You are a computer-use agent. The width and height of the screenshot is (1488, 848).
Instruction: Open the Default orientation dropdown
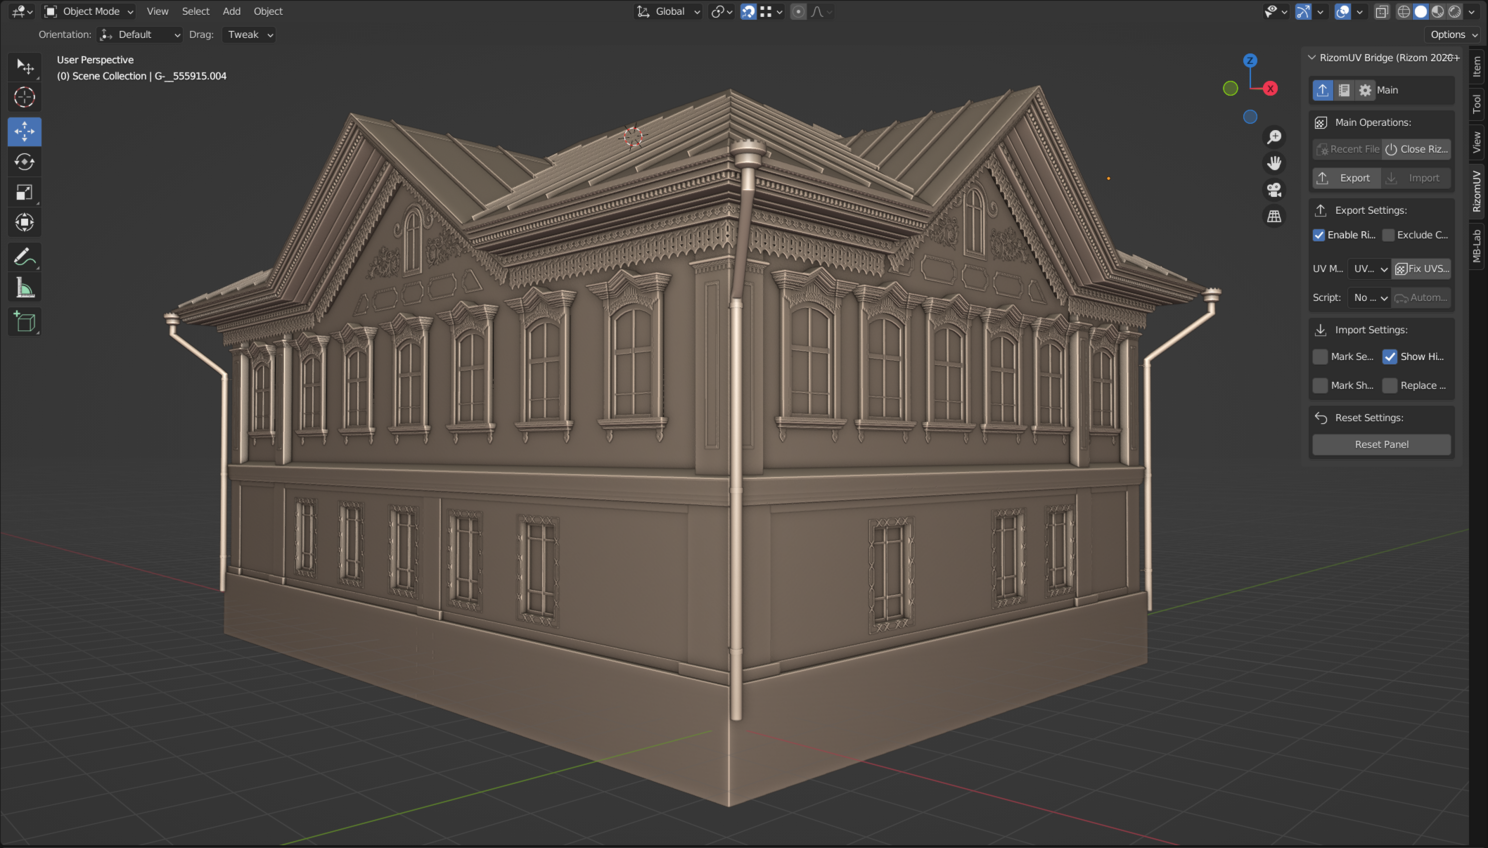[141, 35]
